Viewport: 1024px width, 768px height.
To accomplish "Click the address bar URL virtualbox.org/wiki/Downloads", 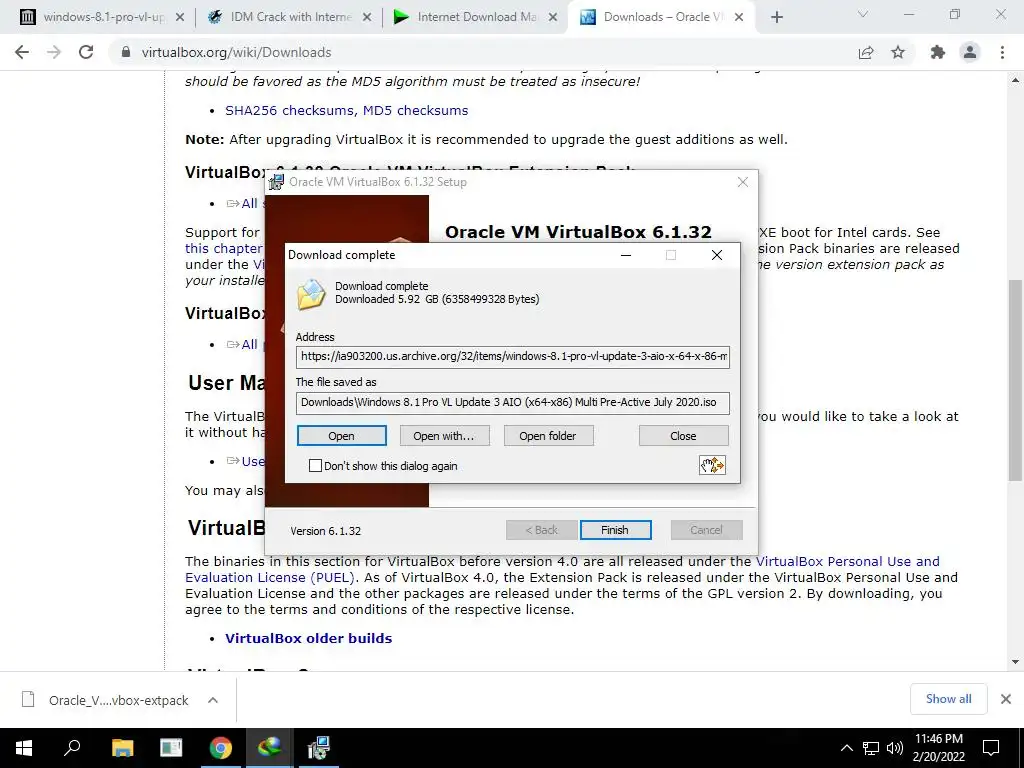I will point(236,52).
